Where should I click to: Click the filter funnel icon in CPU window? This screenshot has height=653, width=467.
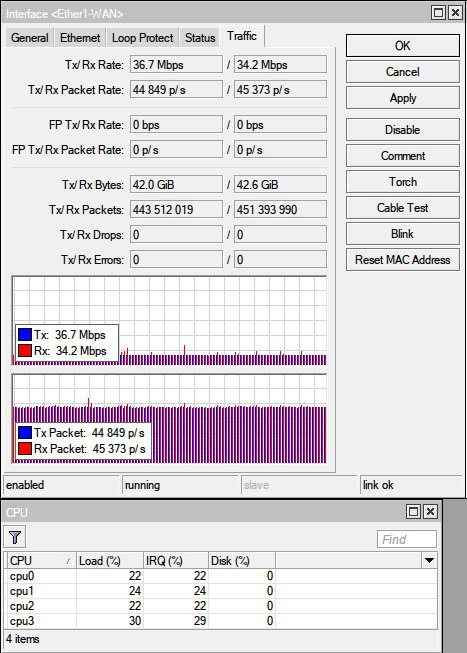pos(15,537)
